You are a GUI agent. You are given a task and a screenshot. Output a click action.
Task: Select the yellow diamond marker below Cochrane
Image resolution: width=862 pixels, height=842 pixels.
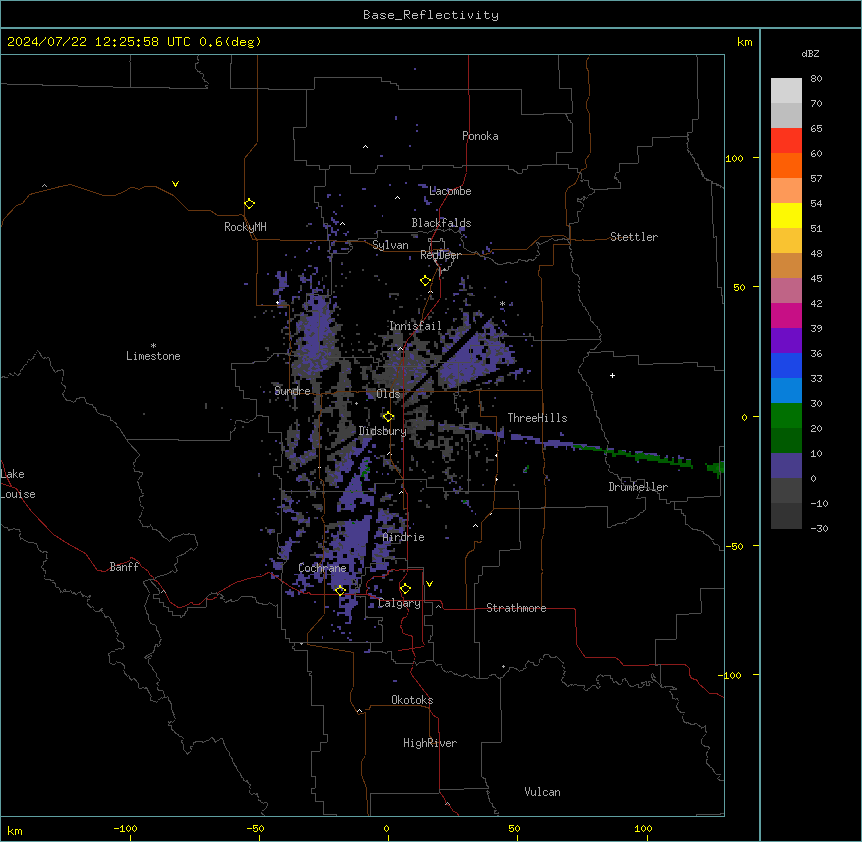click(340, 591)
